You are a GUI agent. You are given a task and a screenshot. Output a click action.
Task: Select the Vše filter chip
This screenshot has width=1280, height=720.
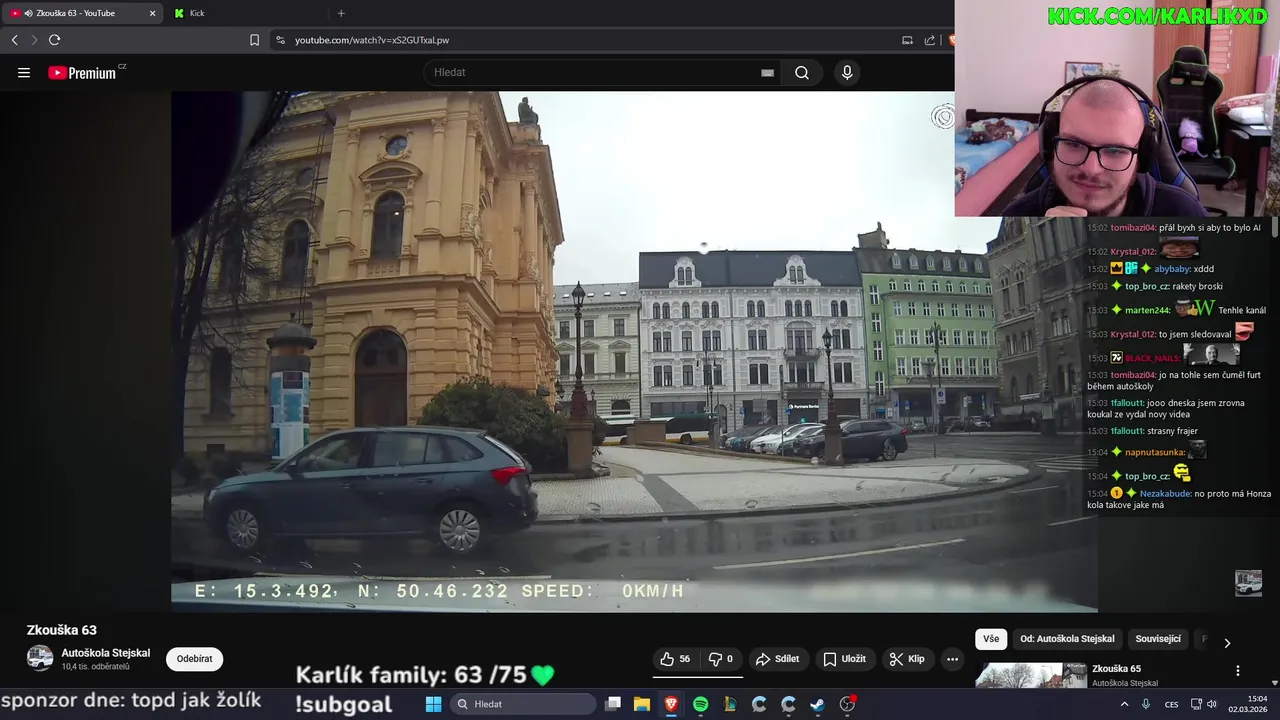[990, 639]
